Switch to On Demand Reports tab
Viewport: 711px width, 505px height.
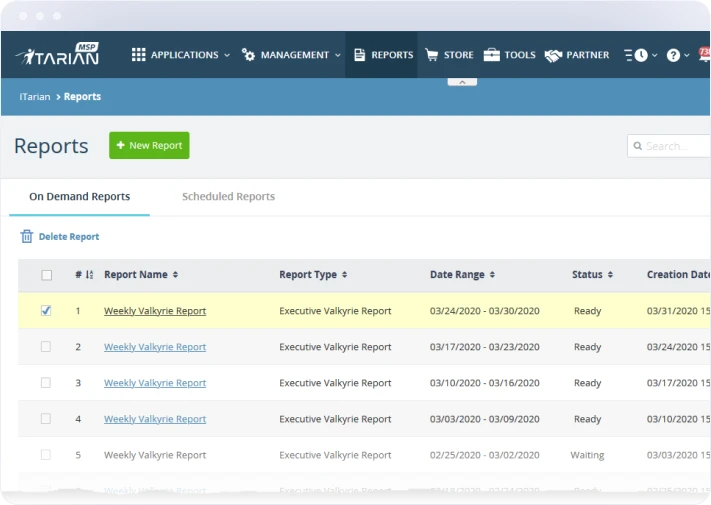coord(79,196)
